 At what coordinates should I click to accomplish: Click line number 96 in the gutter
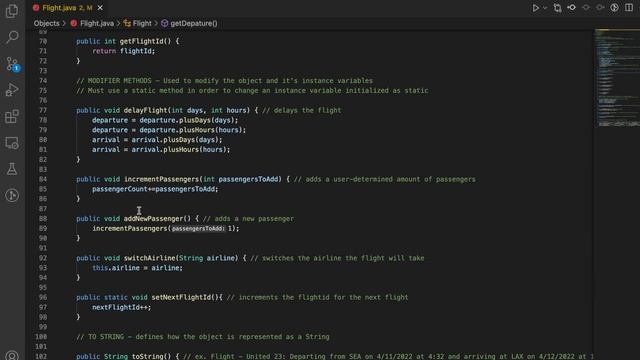43,297
